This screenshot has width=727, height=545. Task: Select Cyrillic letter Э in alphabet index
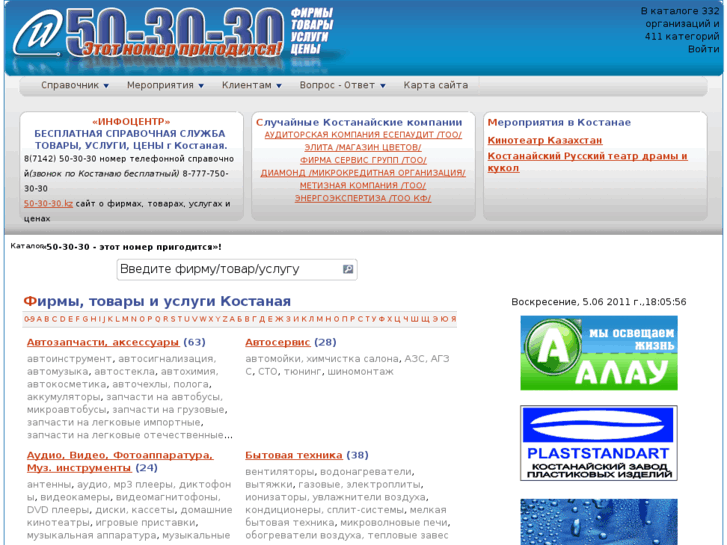436,319
